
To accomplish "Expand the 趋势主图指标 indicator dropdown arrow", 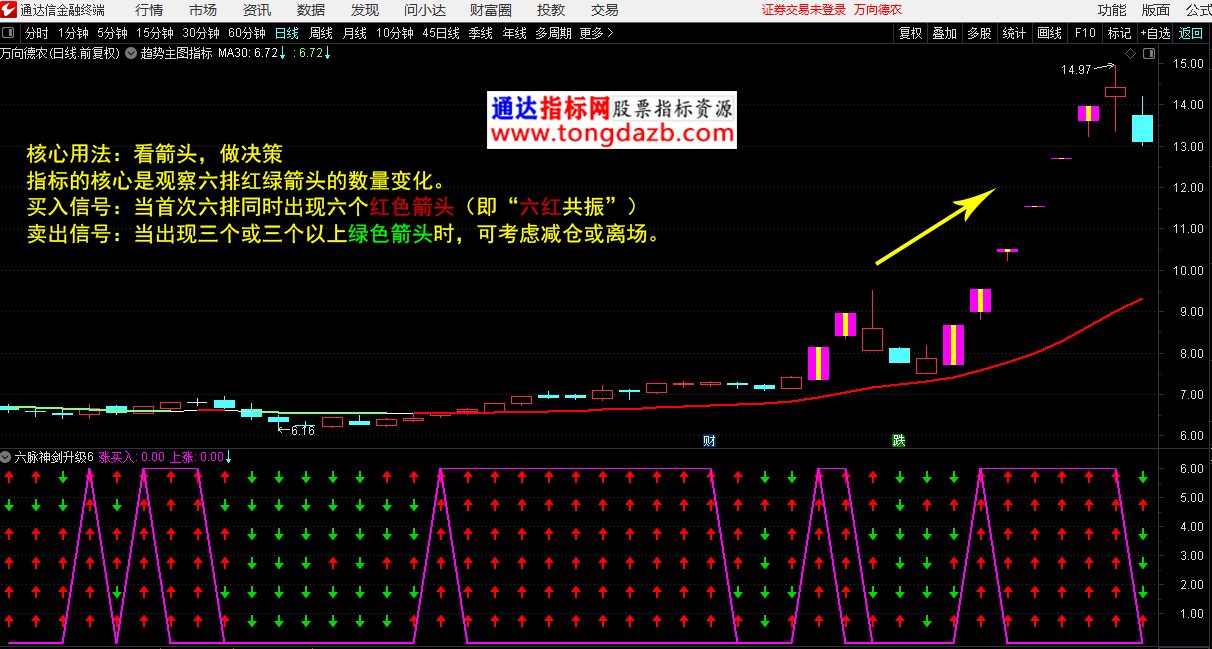I will 132,53.
